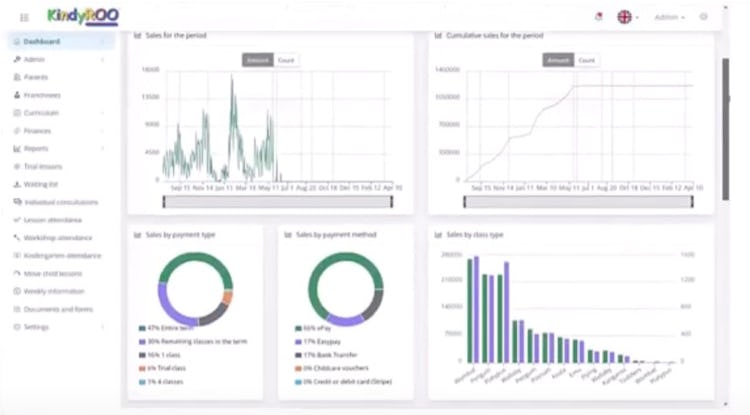
Task: Open Reports in the sidebar
Action: [x=36, y=149]
